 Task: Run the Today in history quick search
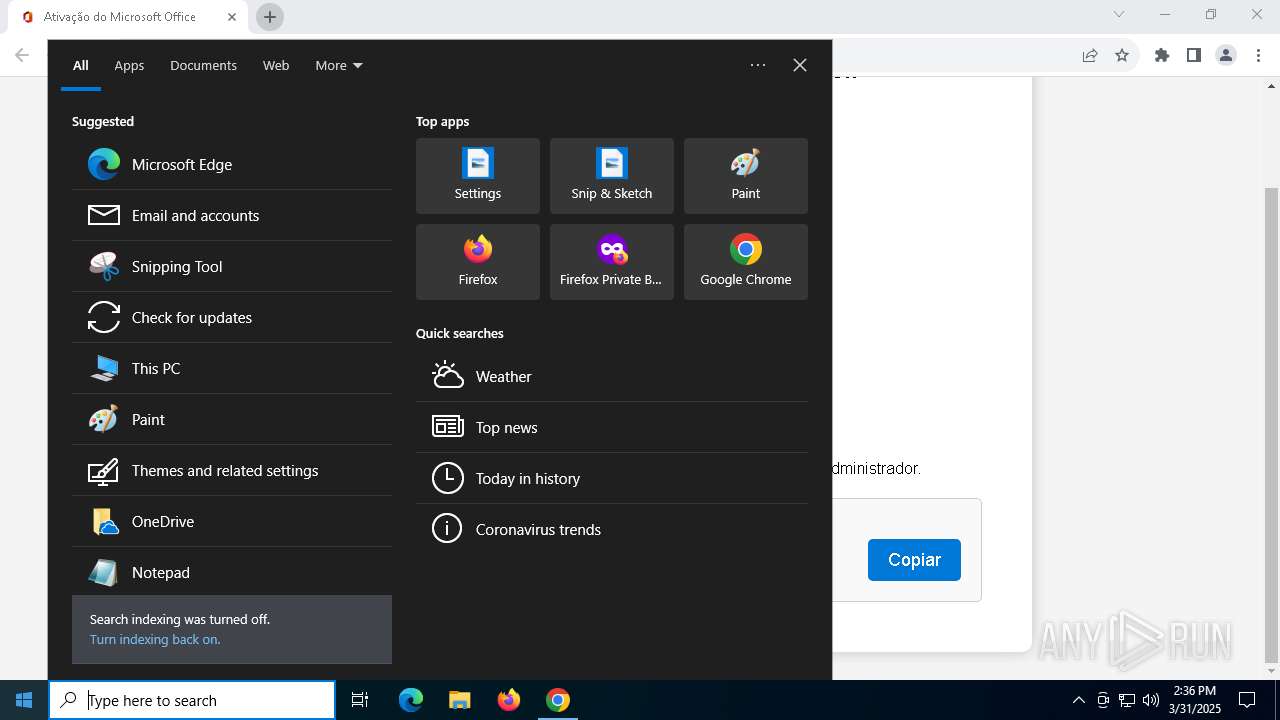612,478
